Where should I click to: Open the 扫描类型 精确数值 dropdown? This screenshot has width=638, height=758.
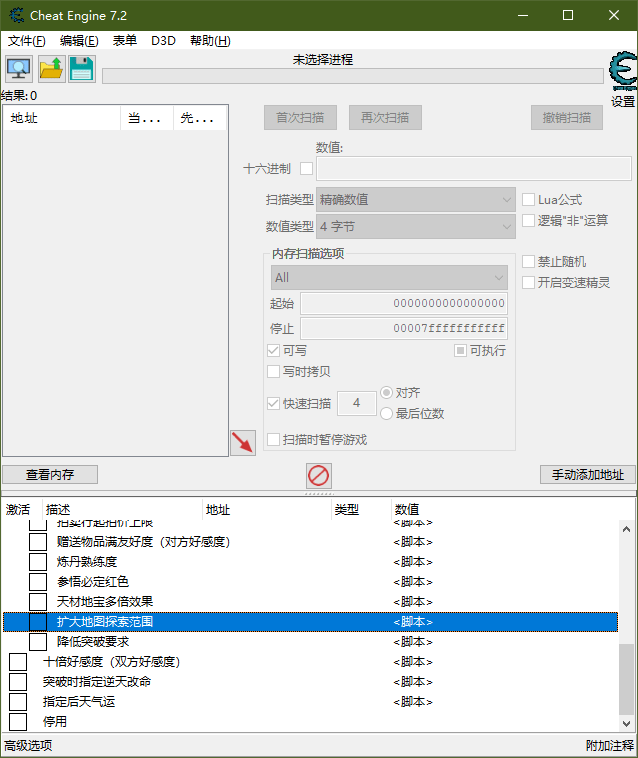[x=416, y=200]
